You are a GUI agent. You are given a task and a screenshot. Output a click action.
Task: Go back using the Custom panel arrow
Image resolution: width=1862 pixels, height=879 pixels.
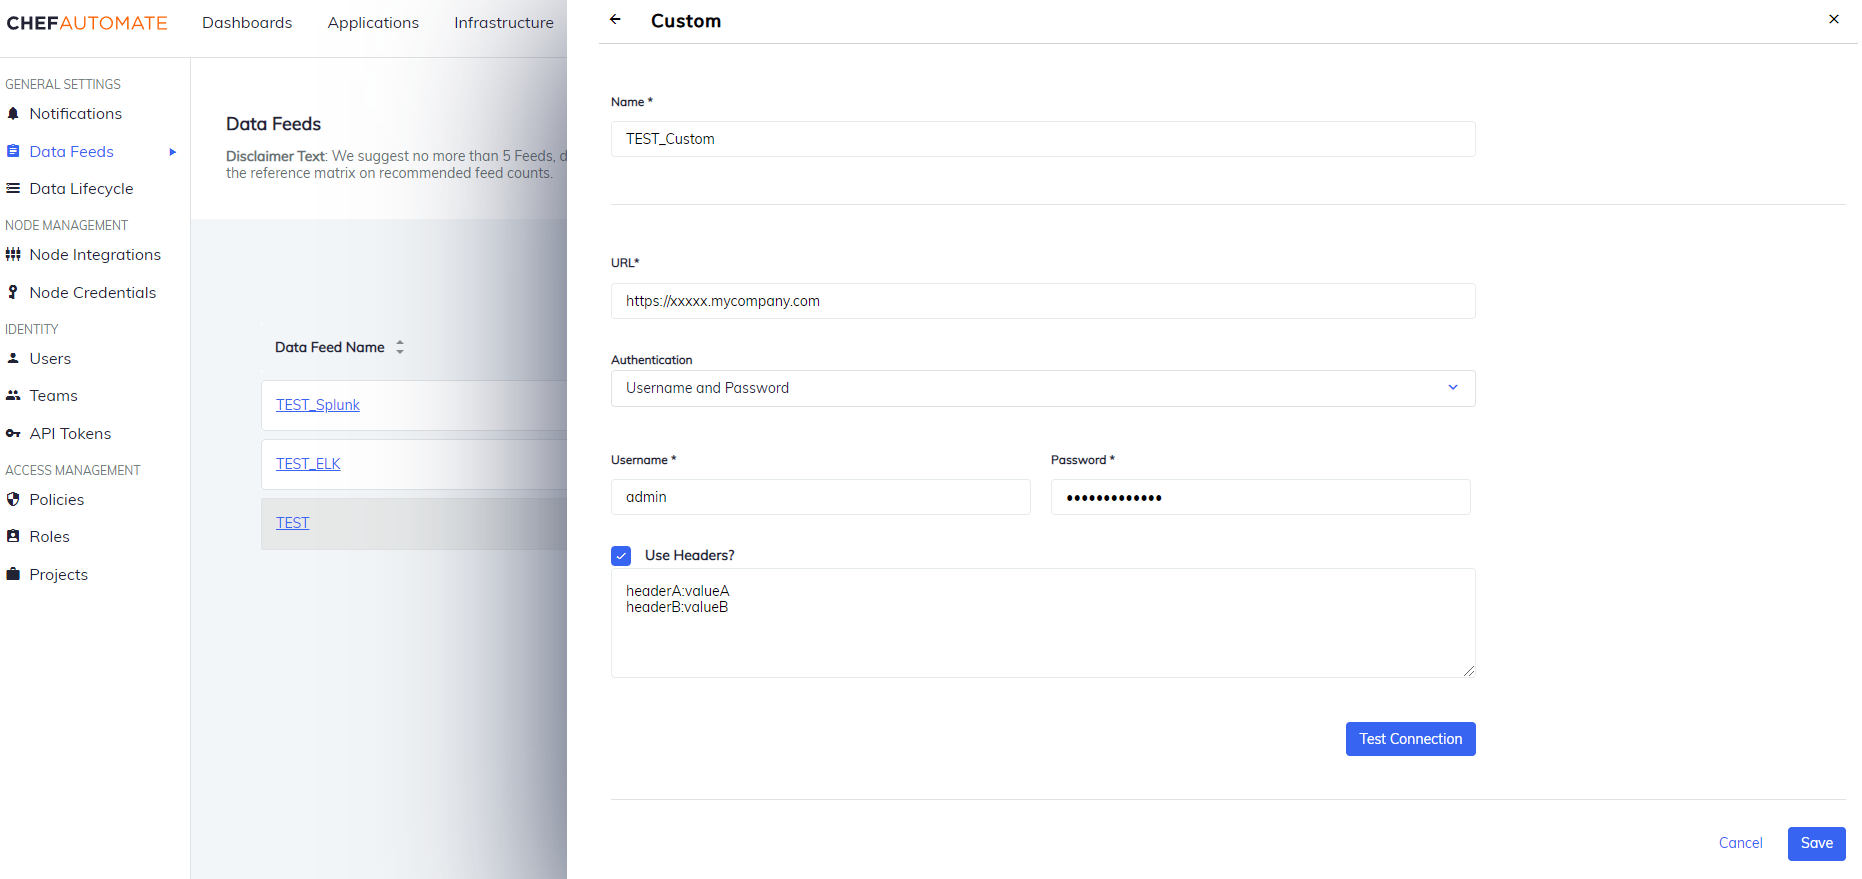pyautogui.click(x=616, y=20)
